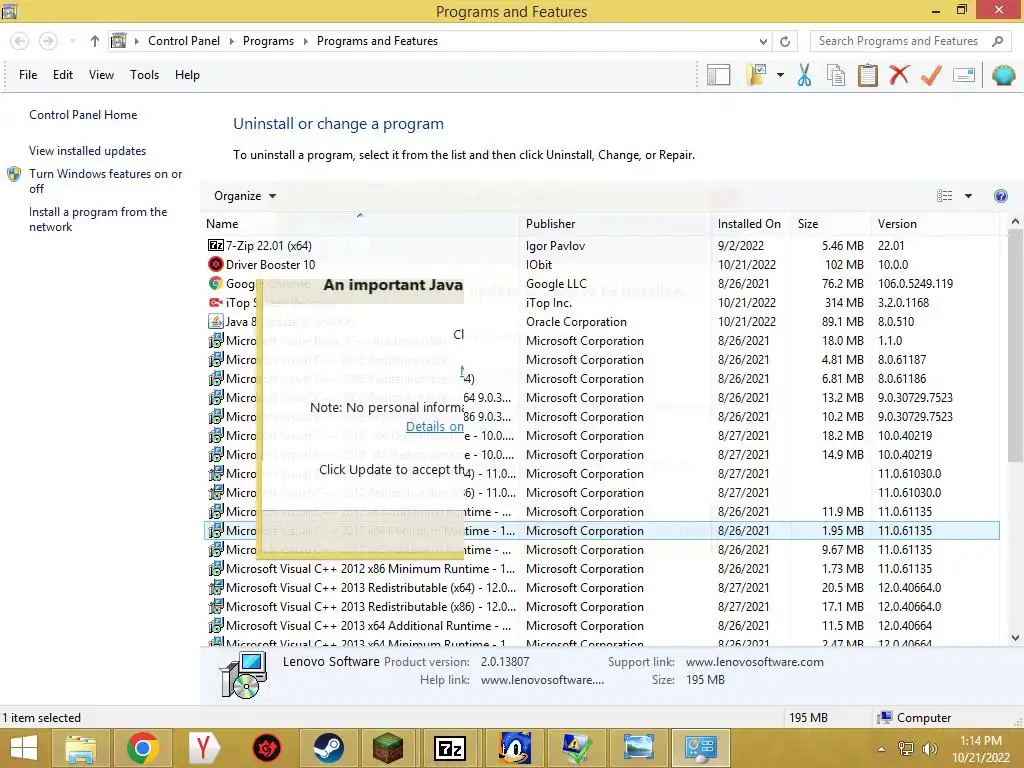Select 7-Zip 22.01 (x64) row
The width and height of the screenshot is (1024, 768).
pyautogui.click(x=601, y=246)
